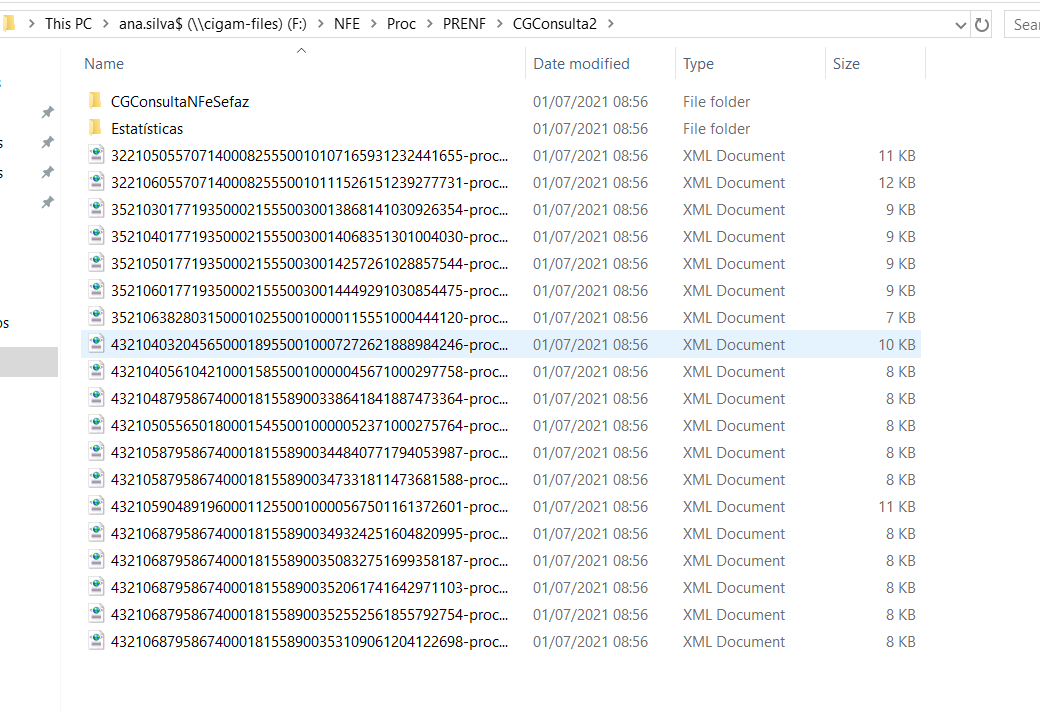Expand the chevron after PRENF in path
The image size is (1040, 713).
pyautogui.click(x=499, y=24)
